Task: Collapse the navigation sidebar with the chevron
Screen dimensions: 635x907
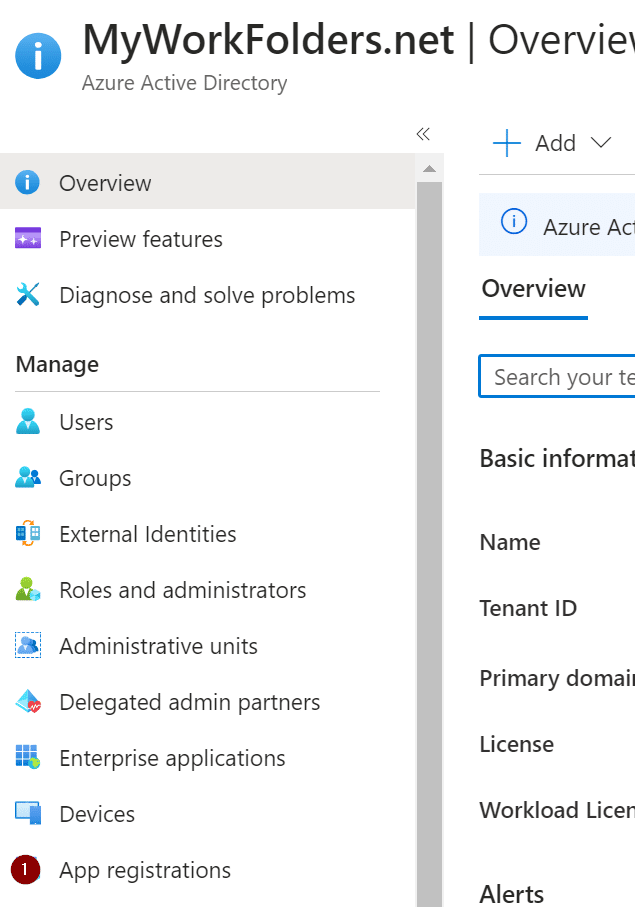Action: (x=422, y=132)
